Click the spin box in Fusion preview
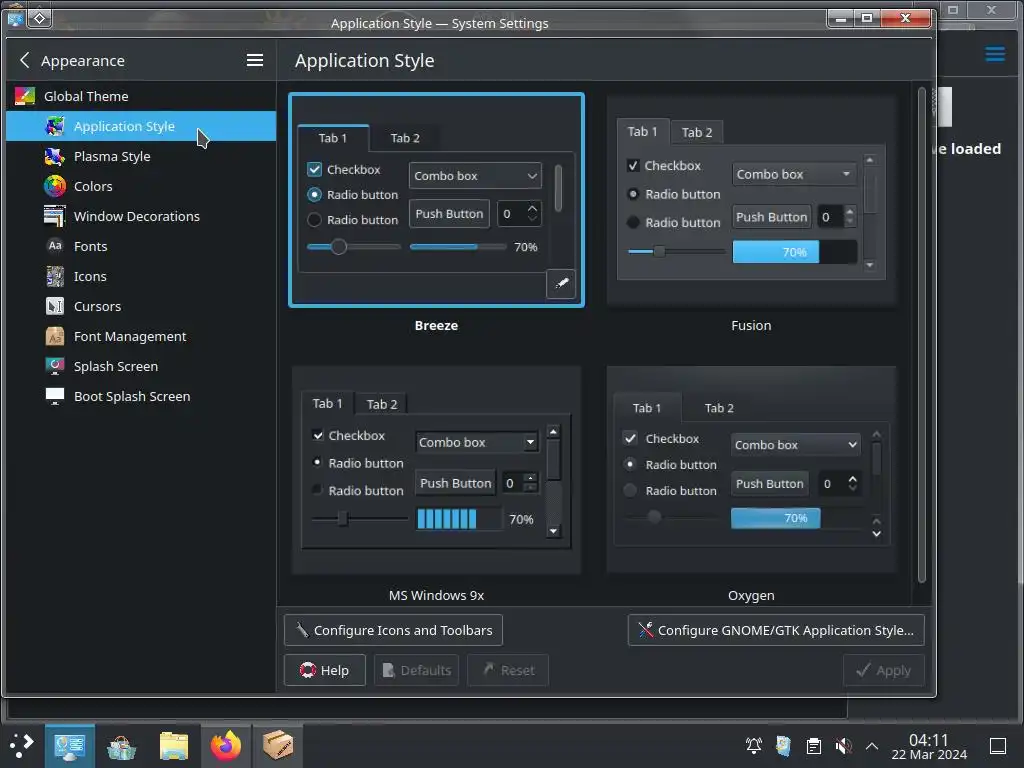The width and height of the screenshot is (1024, 768). coord(836,217)
